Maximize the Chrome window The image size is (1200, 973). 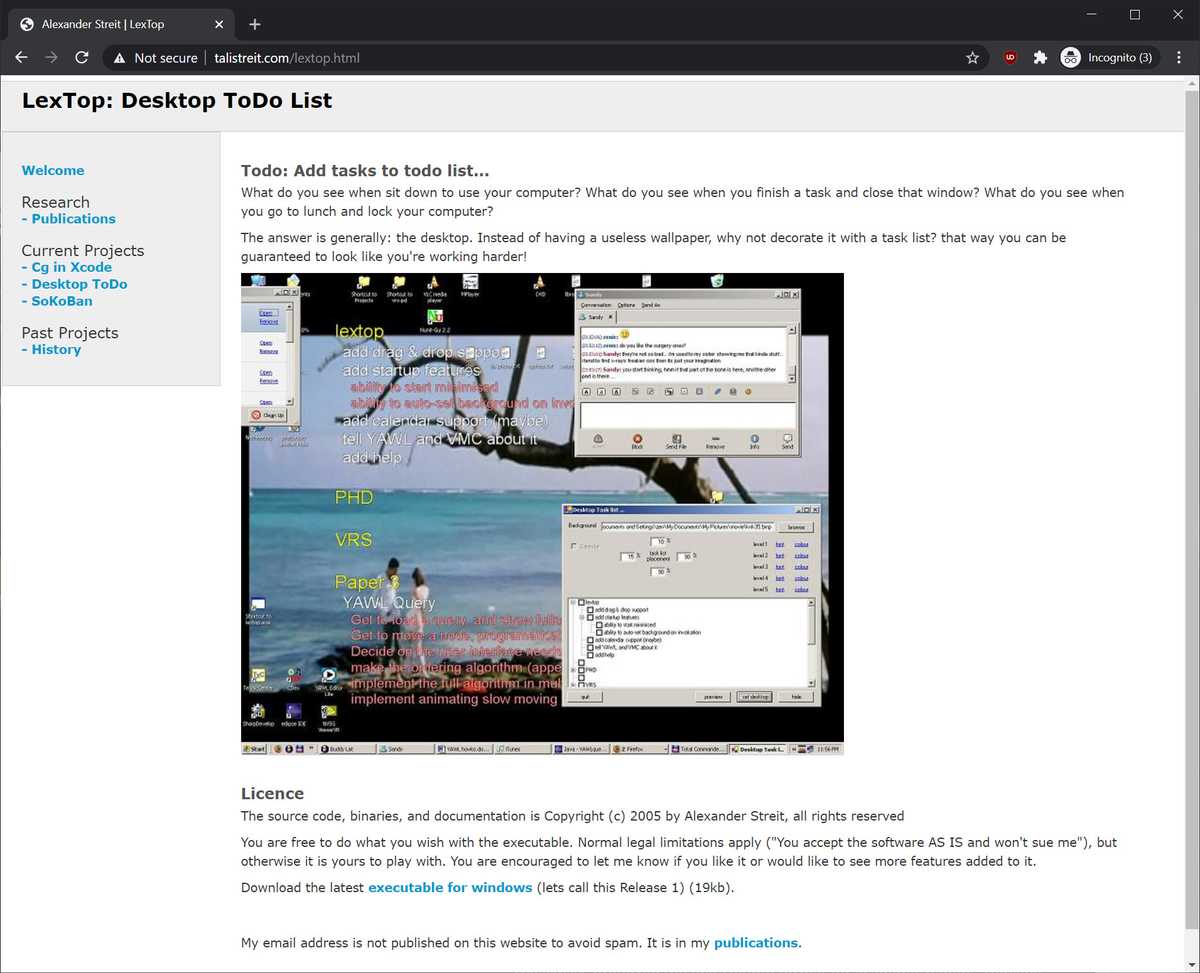(x=1135, y=14)
